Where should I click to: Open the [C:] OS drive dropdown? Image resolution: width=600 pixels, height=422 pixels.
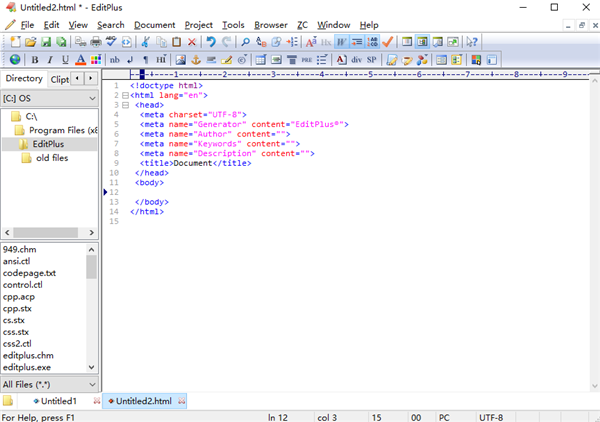(x=92, y=98)
